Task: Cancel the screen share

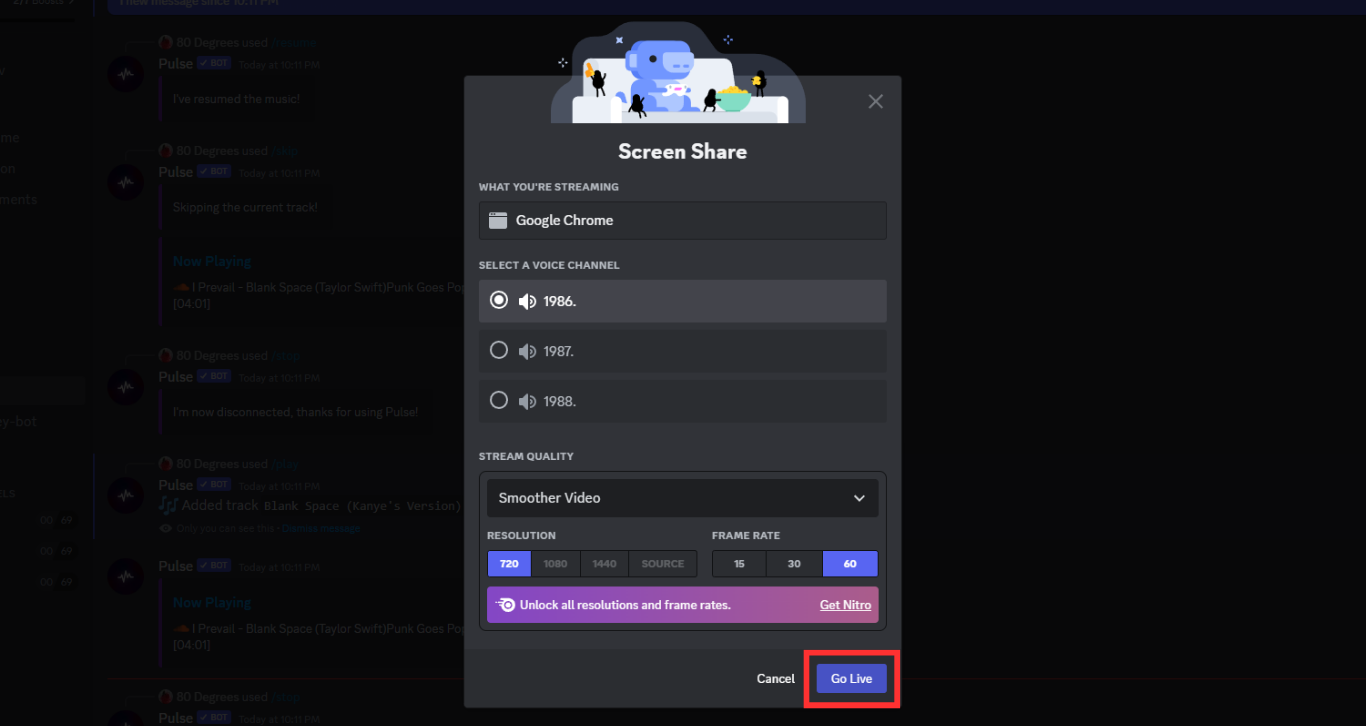Action: click(775, 679)
